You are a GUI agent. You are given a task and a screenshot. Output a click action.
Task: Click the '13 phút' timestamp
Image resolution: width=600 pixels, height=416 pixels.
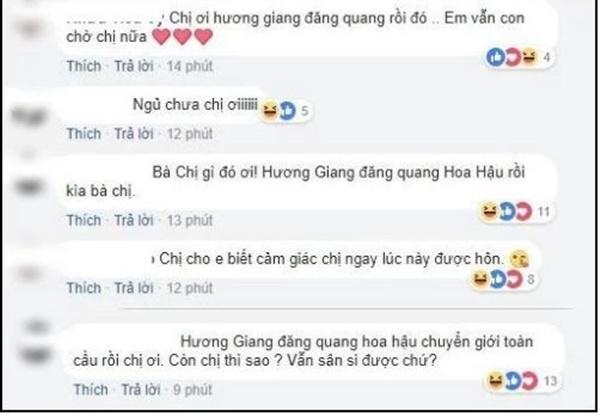point(190,220)
